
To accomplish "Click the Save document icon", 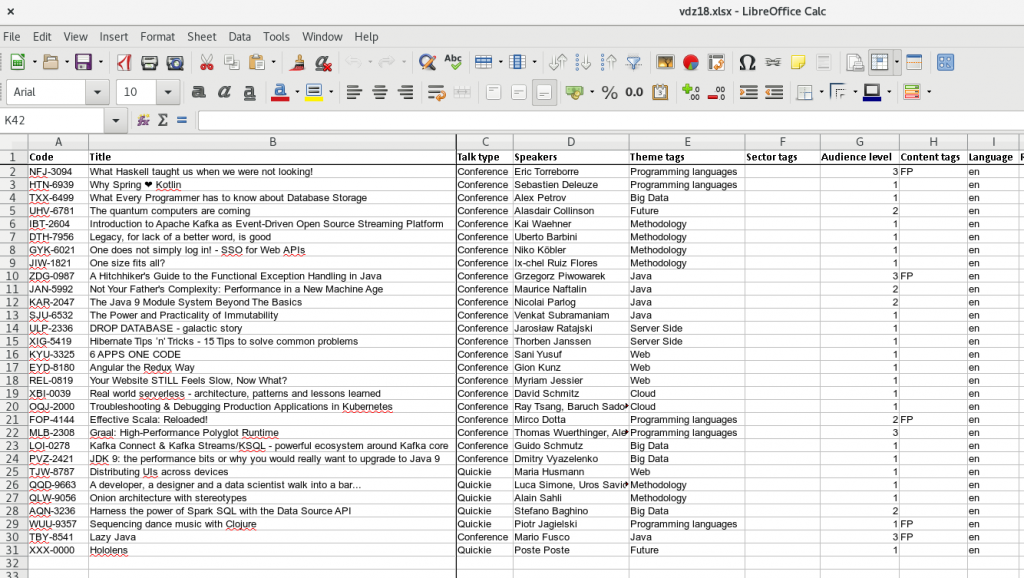I will (83, 62).
